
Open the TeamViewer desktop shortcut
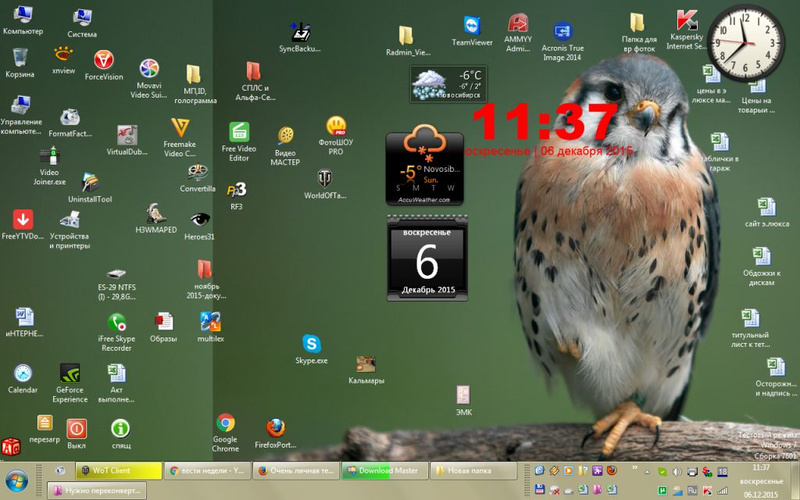(471, 28)
